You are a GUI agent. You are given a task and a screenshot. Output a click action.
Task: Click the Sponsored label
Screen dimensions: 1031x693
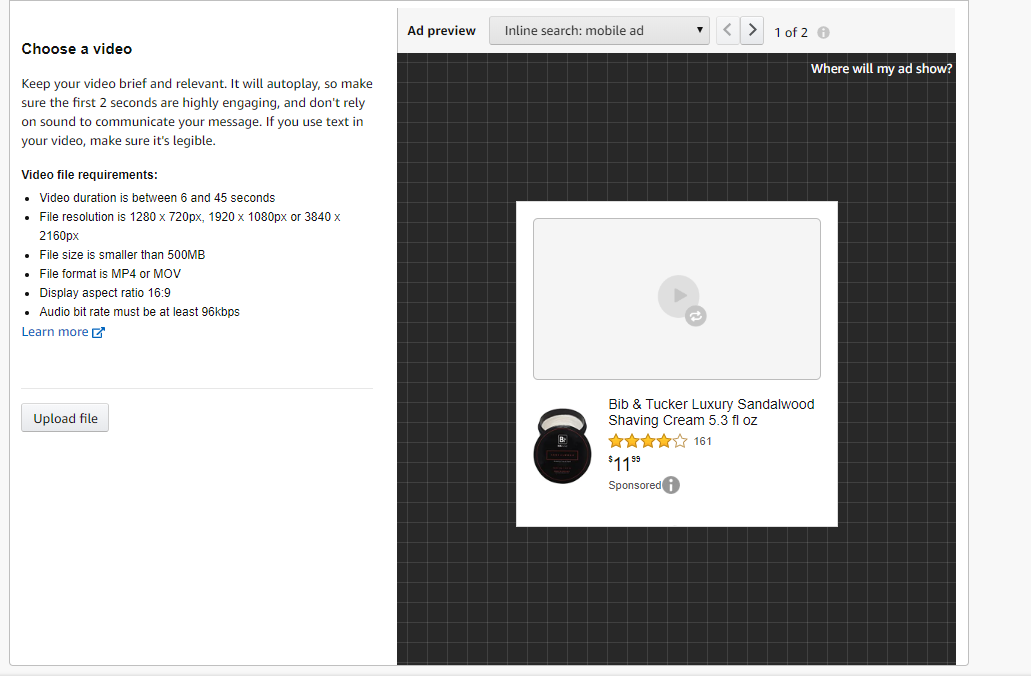click(635, 485)
